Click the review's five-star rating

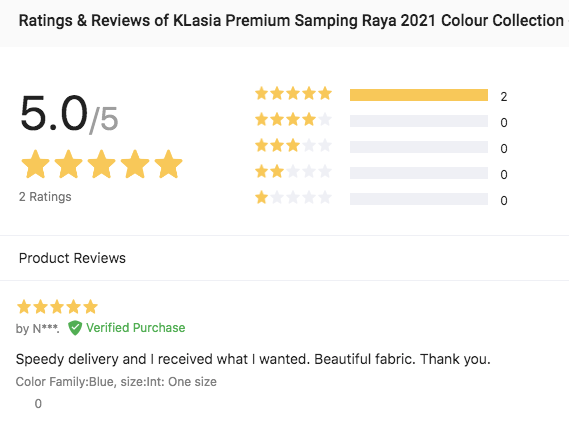pyautogui.click(x=57, y=307)
